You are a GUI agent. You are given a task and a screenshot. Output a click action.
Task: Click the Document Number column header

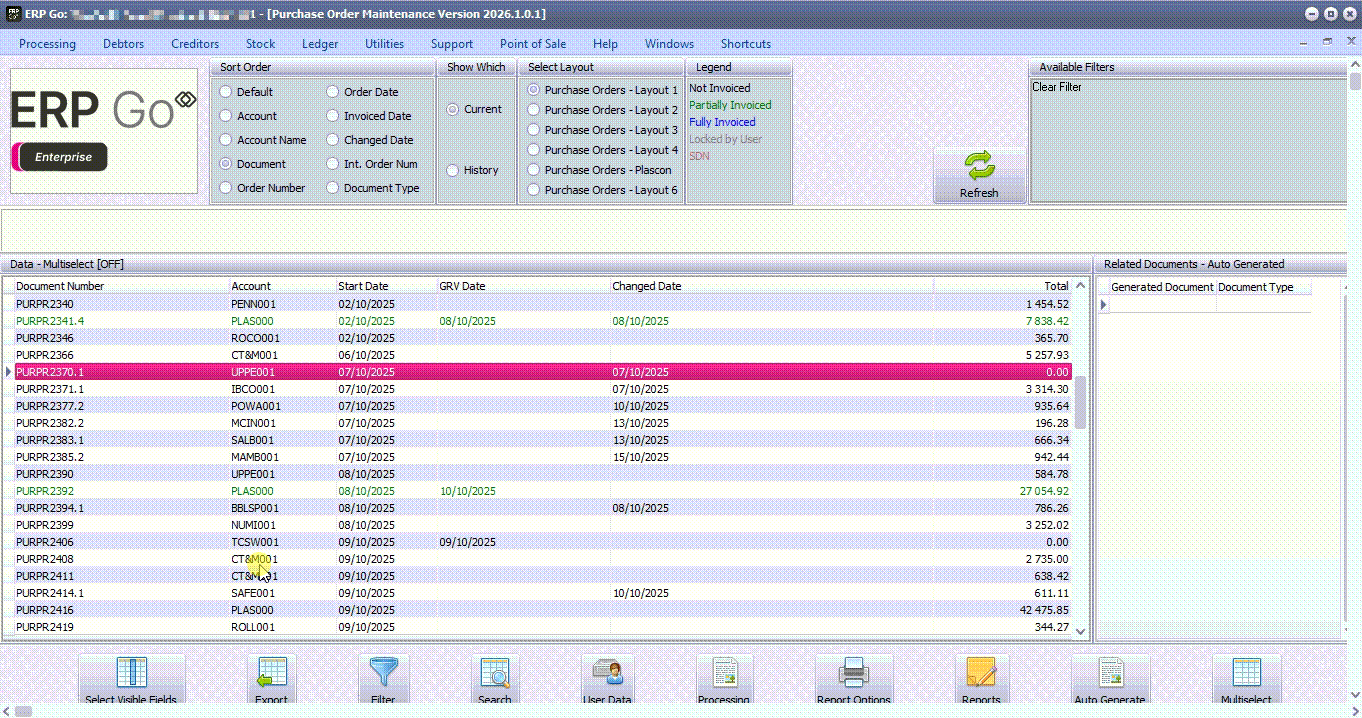[x=60, y=286]
